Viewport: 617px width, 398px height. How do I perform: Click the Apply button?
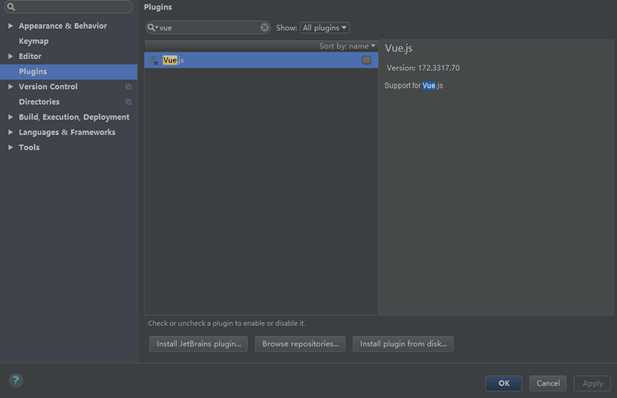pos(592,383)
